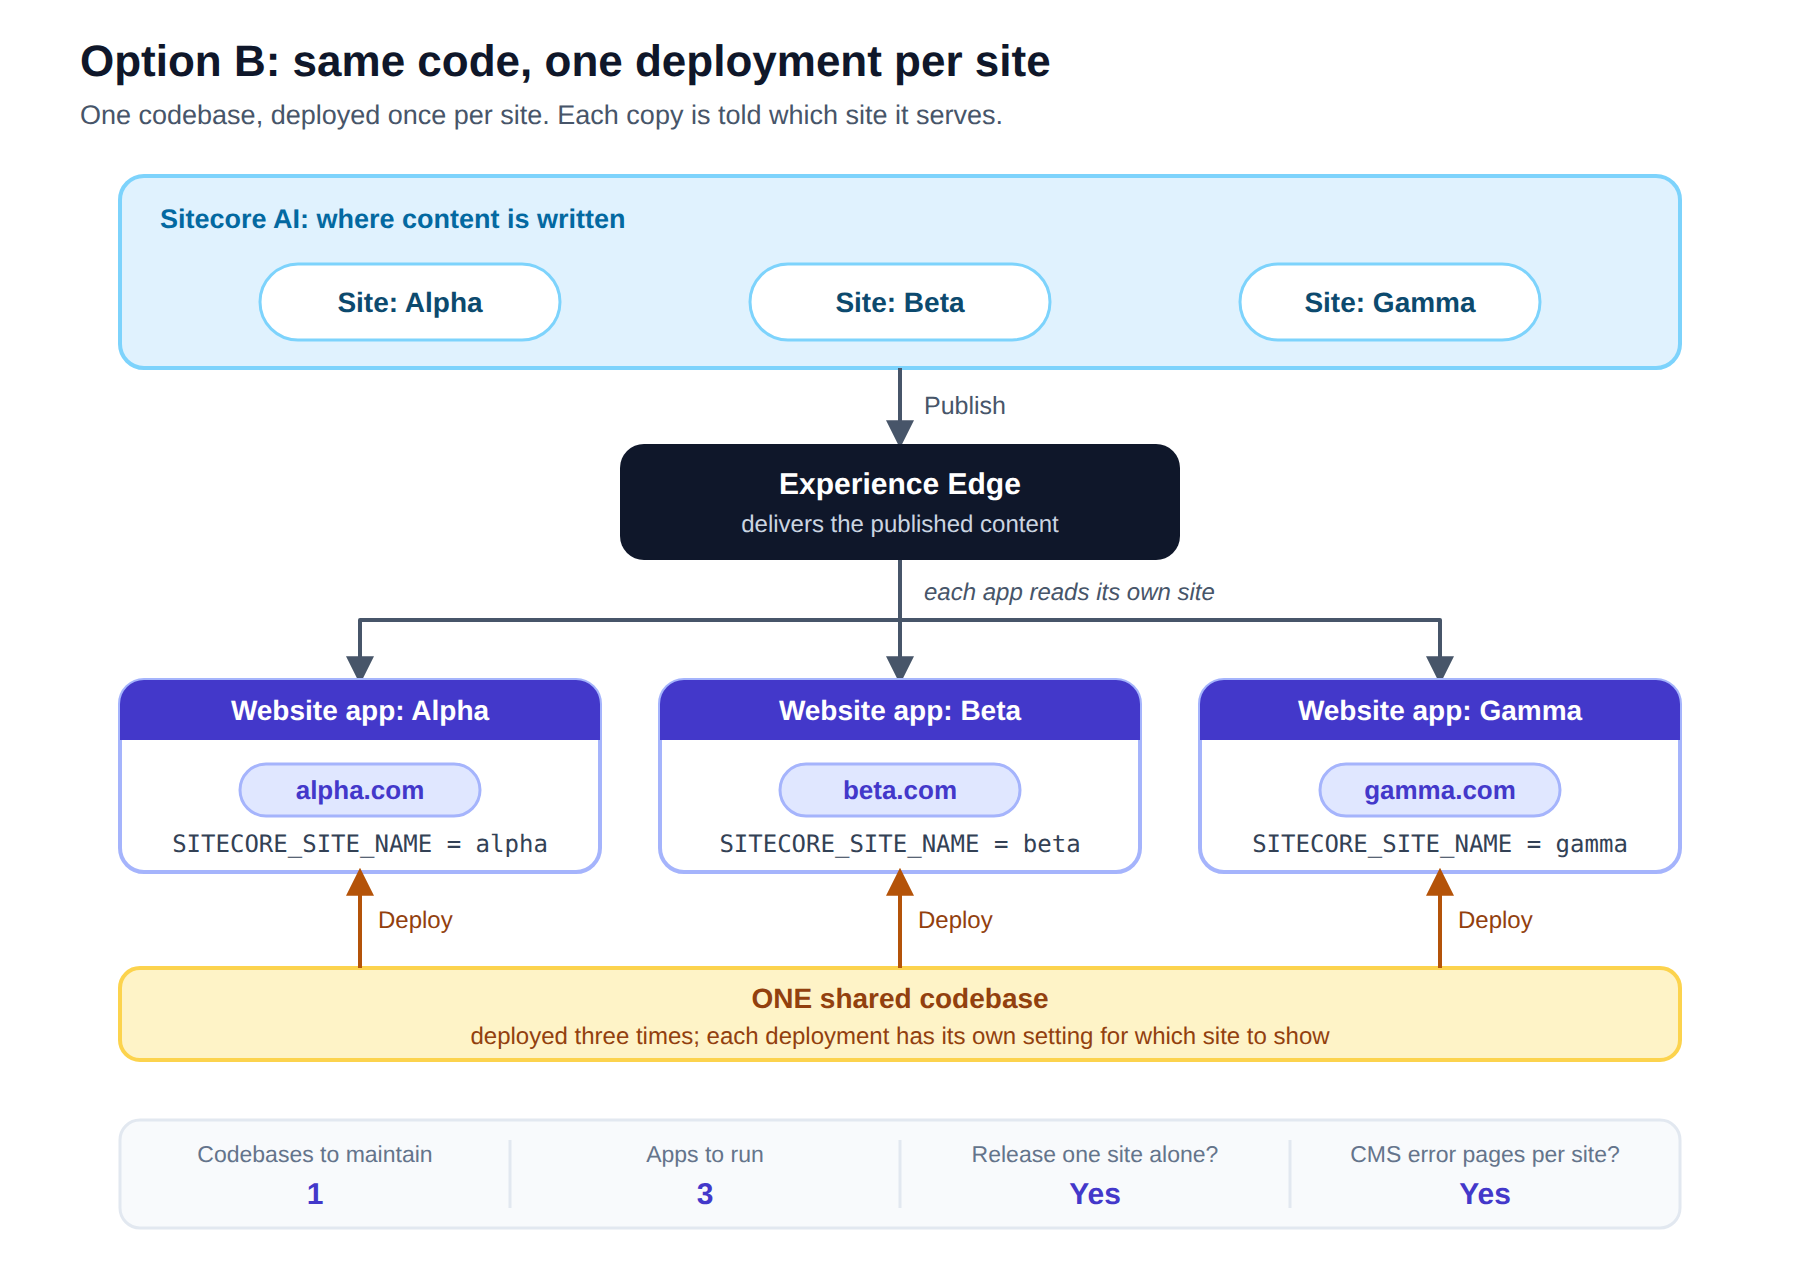Viewport: 1800px width, 1280px height.
Task: Click the Deploy label under Alpha app
Action: 415,920
